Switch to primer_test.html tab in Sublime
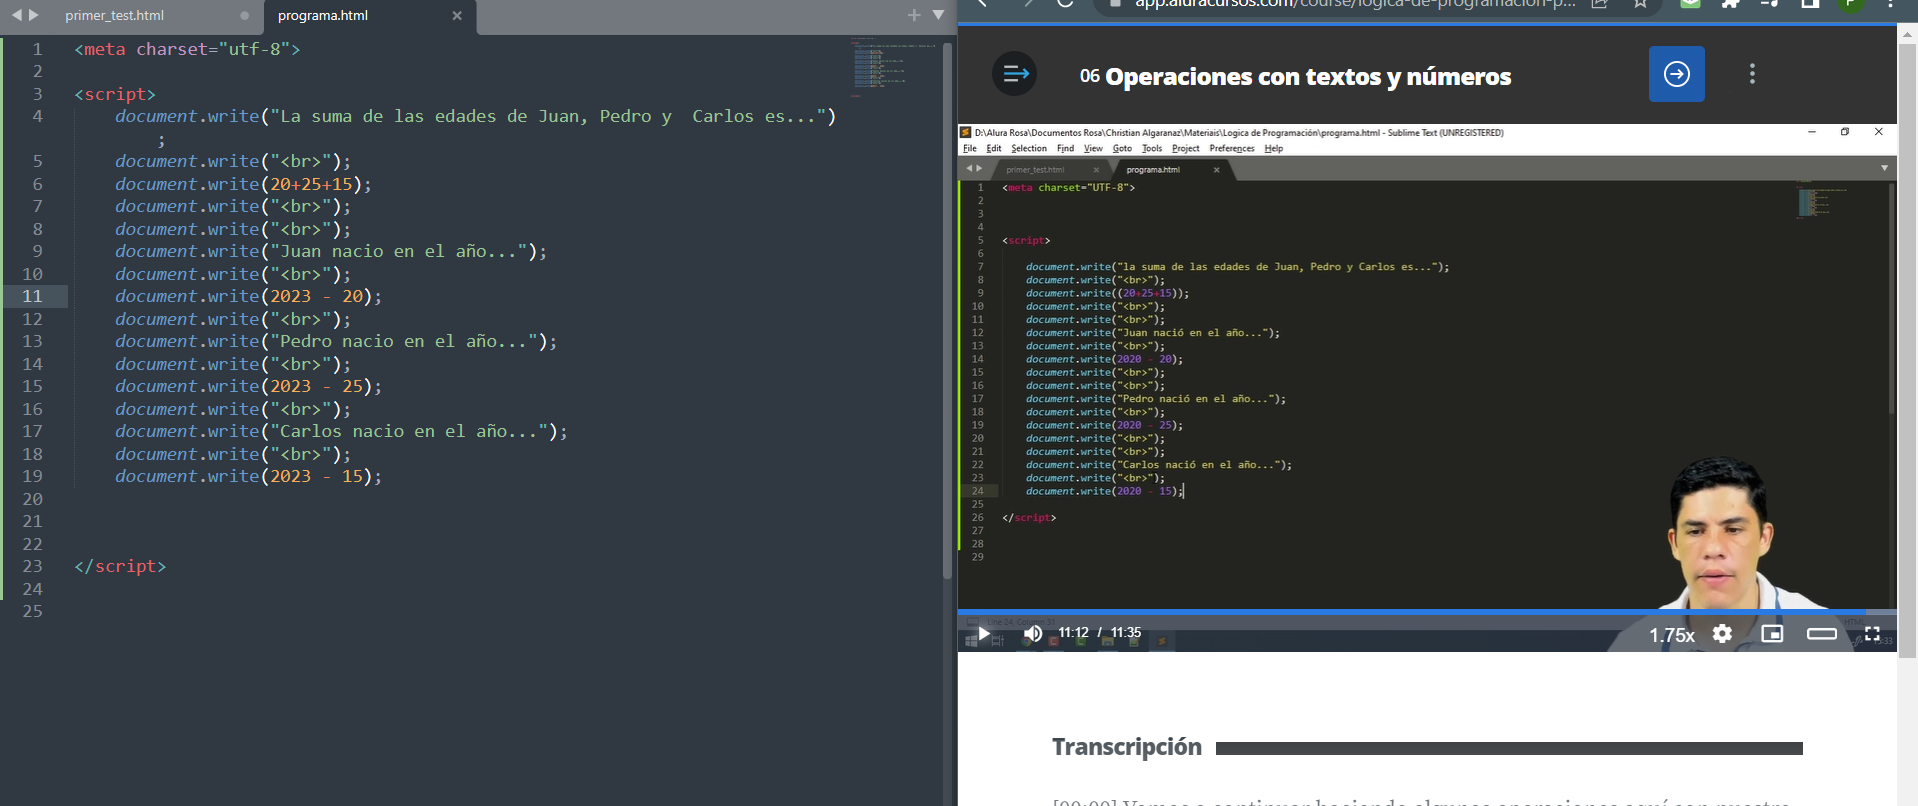 (115, 15)
